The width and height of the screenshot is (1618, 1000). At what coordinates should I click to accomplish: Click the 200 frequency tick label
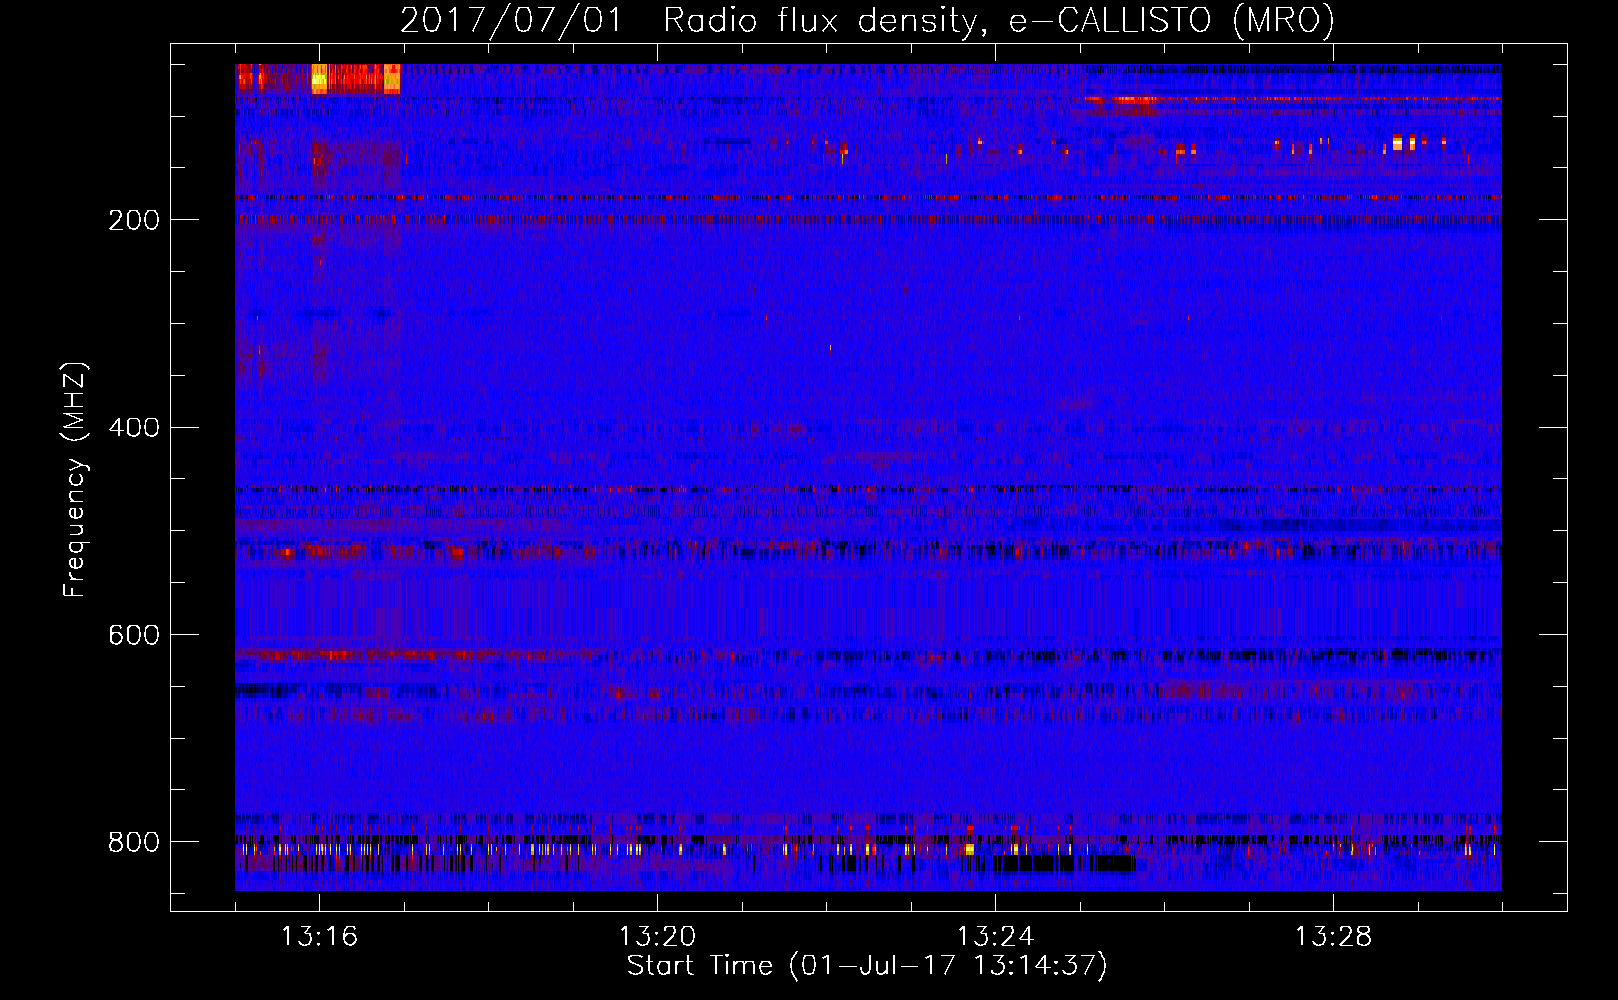[x=134, y=220]
